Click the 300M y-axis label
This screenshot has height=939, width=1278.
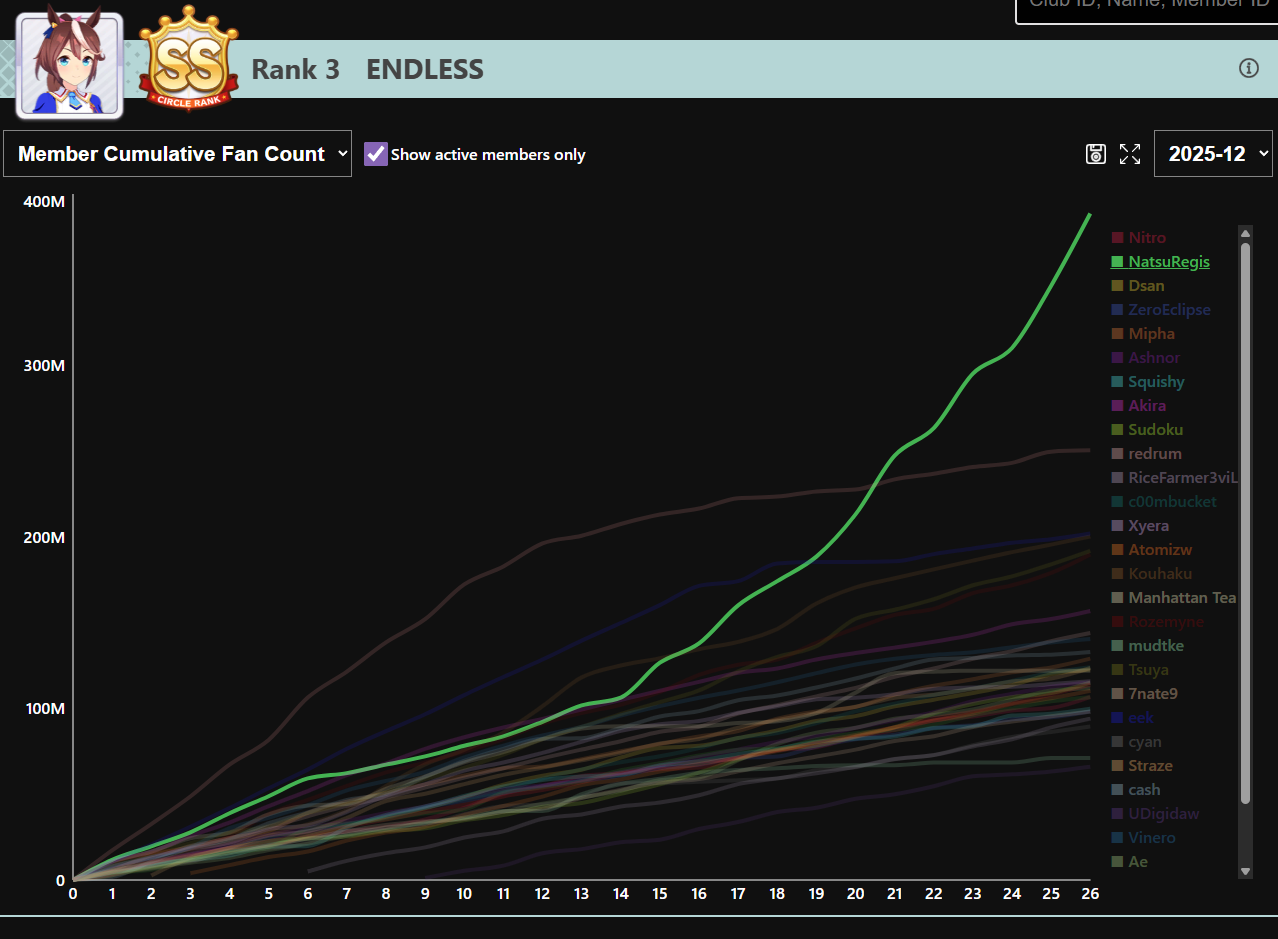[x=44, y=366]
